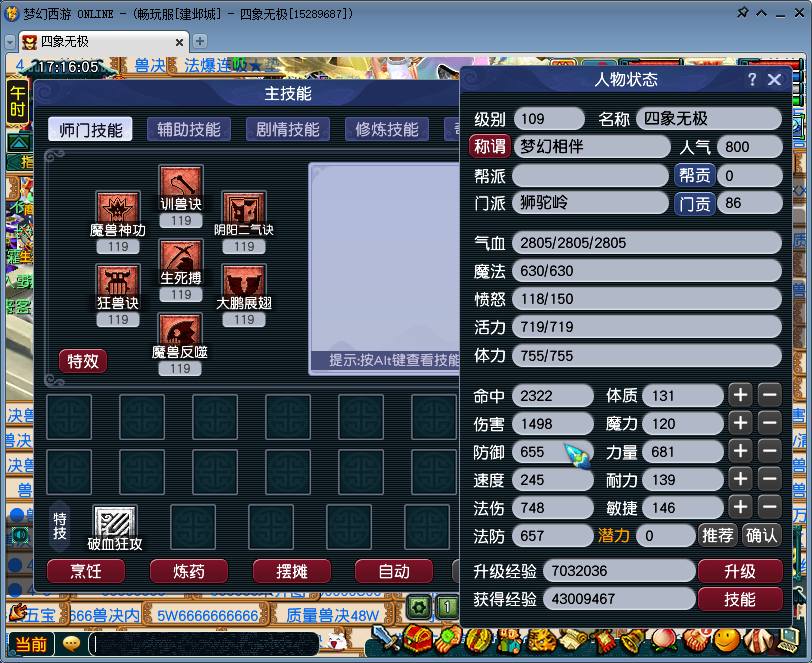812x663 pixels.
Task: Switch to 修炼技能 tab
Action: pos(387,129)
